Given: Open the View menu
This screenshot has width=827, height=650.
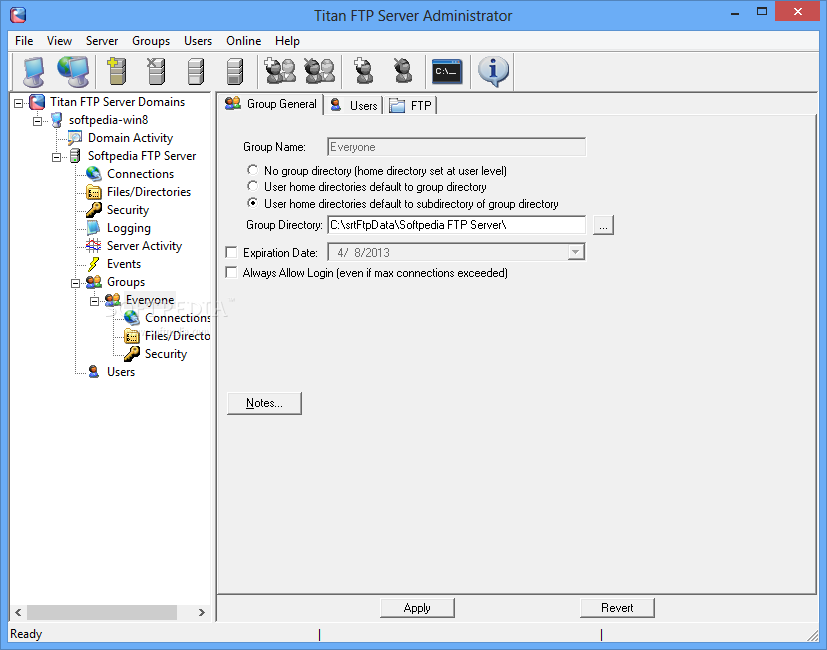Looking at the screenshot, I should [59, 41].
